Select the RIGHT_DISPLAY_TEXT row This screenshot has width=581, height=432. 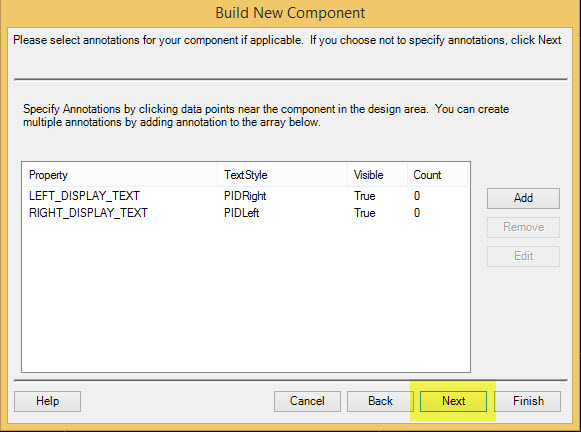(x=246, y=213)
